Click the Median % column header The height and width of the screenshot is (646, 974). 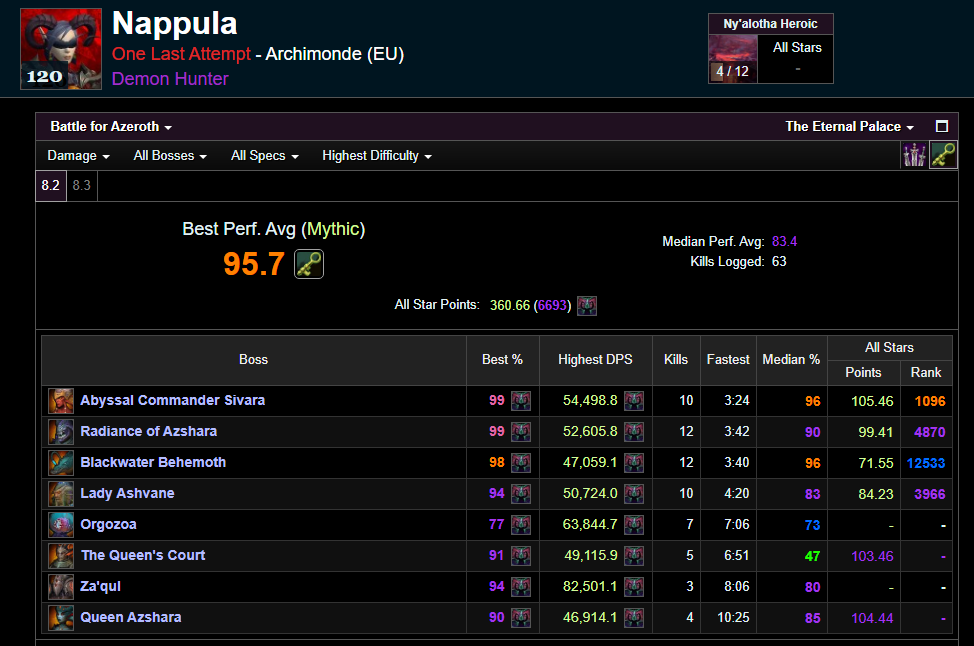(791, 360)
